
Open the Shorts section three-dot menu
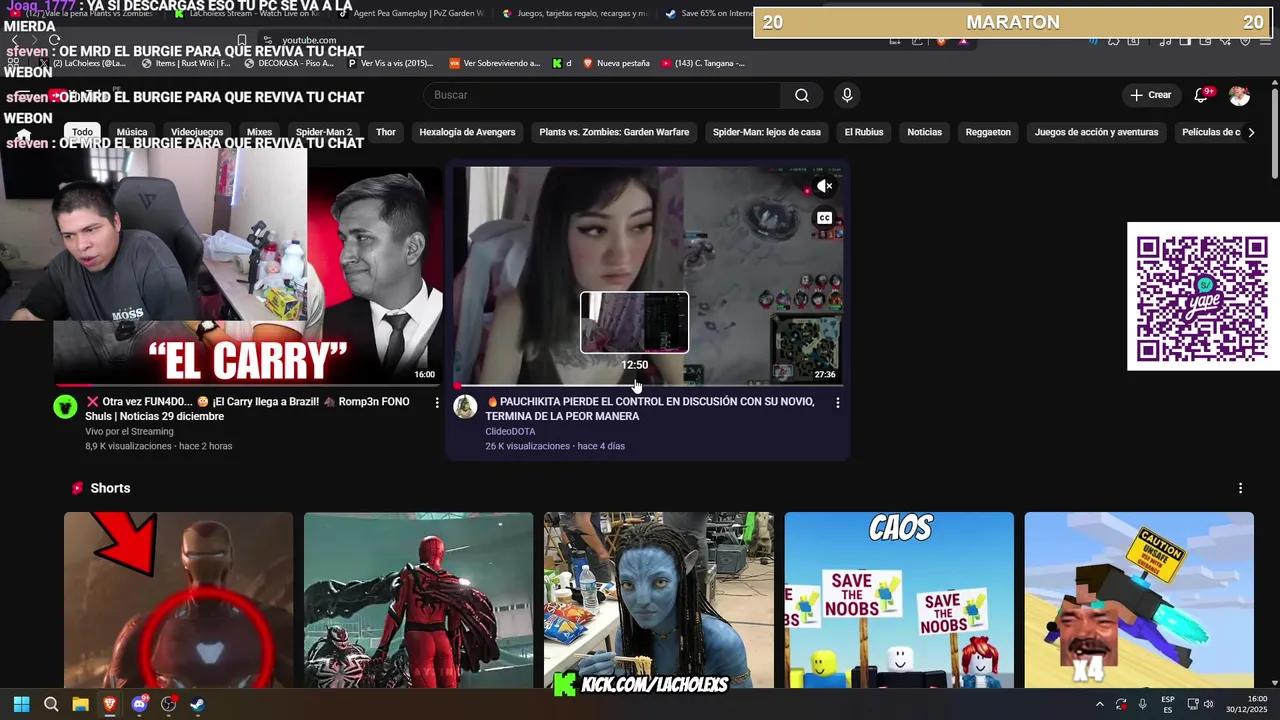(x=1240, y=488)
